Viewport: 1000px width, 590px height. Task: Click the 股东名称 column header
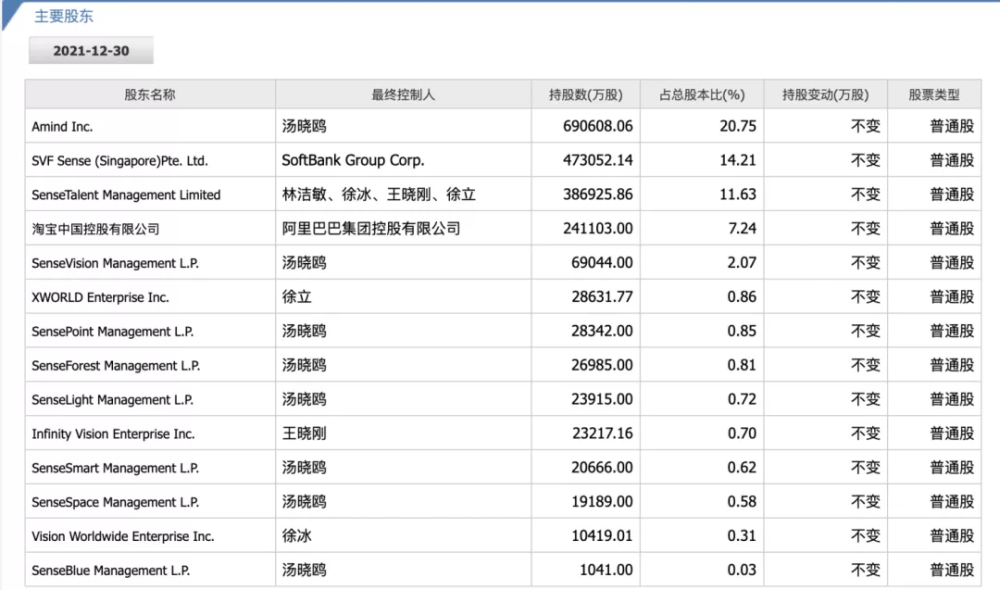(x=150, y=94)
